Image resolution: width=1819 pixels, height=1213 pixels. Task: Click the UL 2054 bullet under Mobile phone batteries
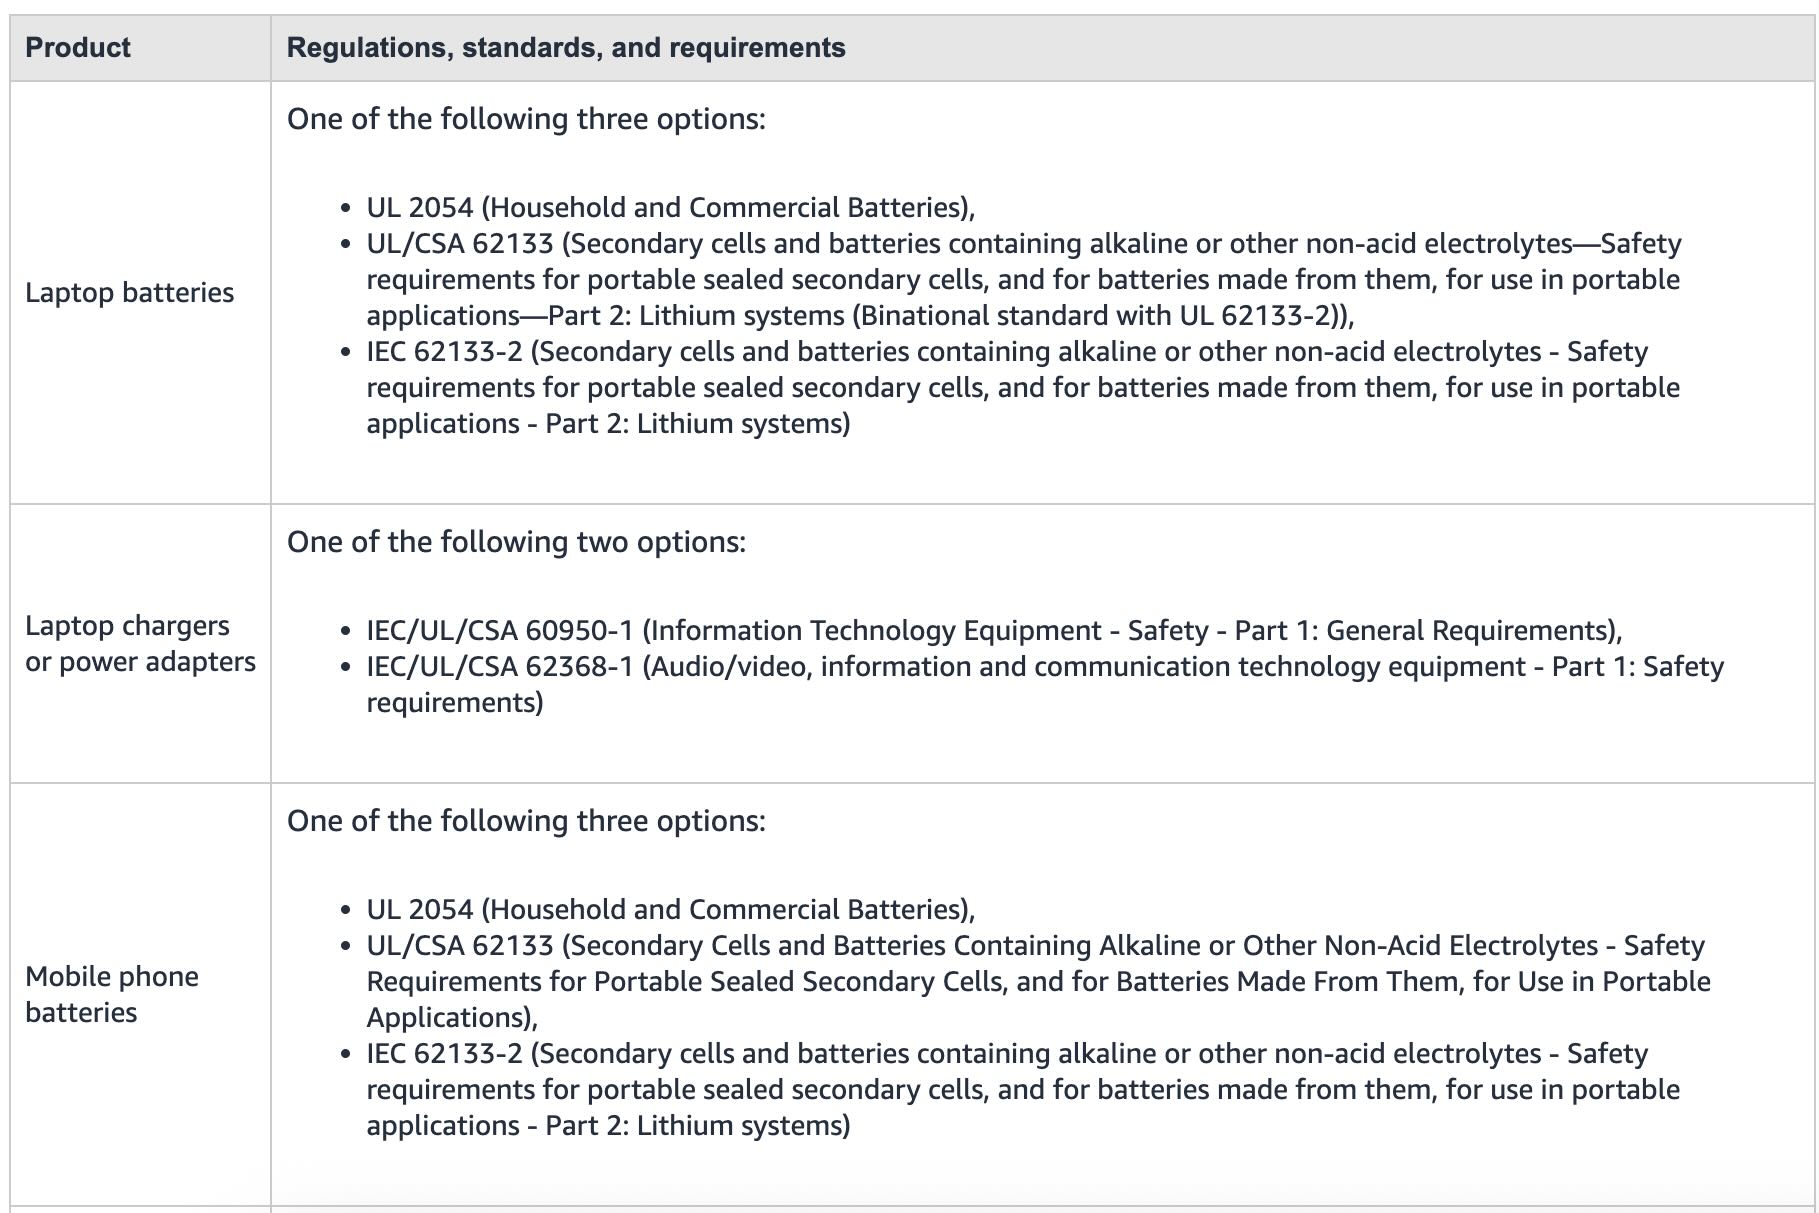[x=670, y=910]
